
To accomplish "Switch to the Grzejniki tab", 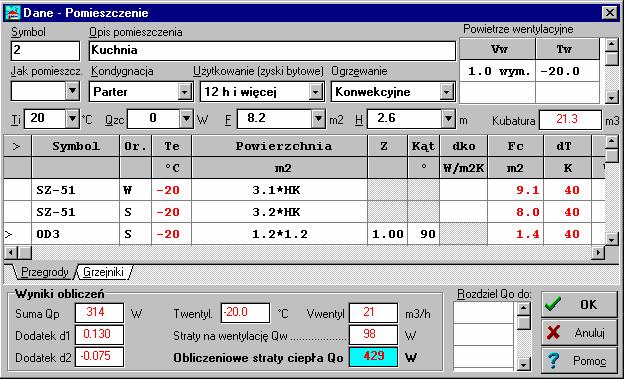I will (103, 272).
